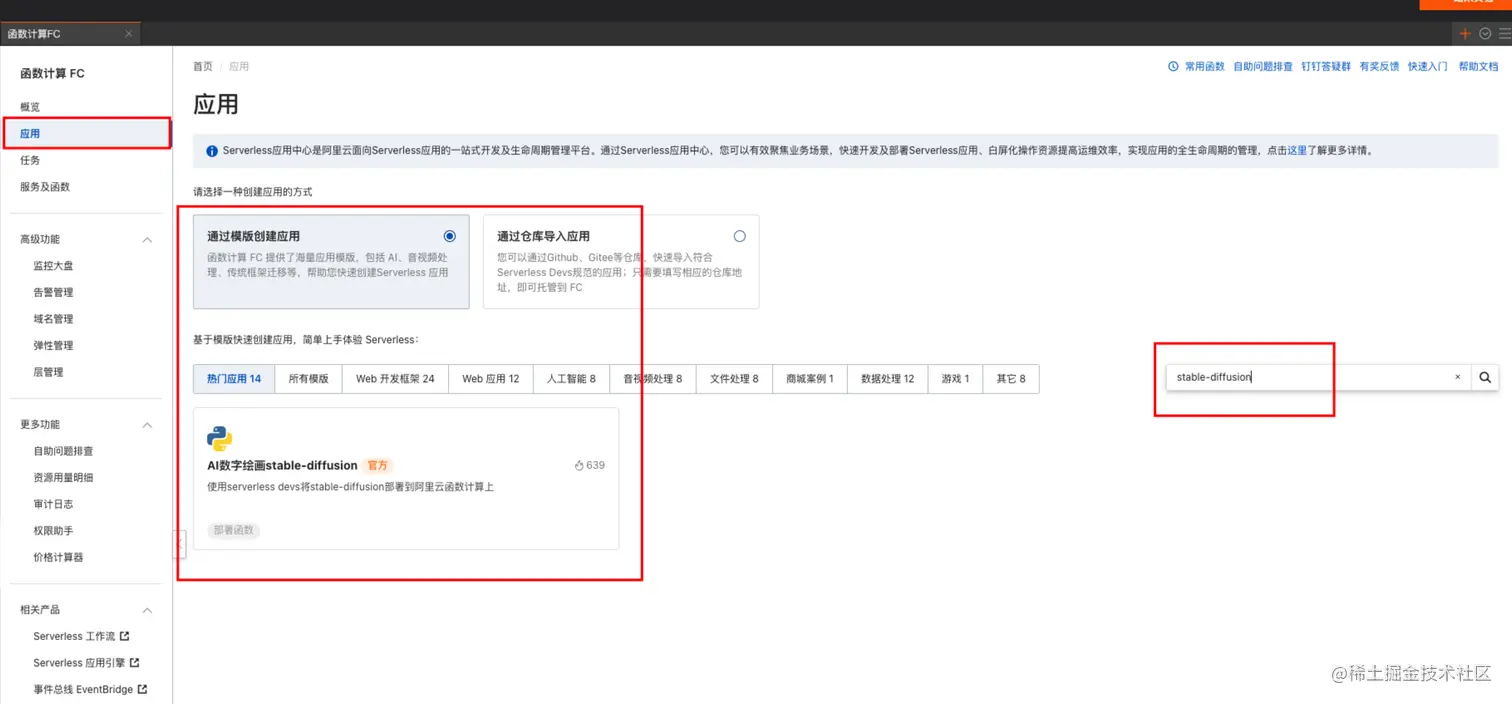Click the 钉钉答疑群 link
This screenshot has height=704, width=1512.
(1326, 66)
